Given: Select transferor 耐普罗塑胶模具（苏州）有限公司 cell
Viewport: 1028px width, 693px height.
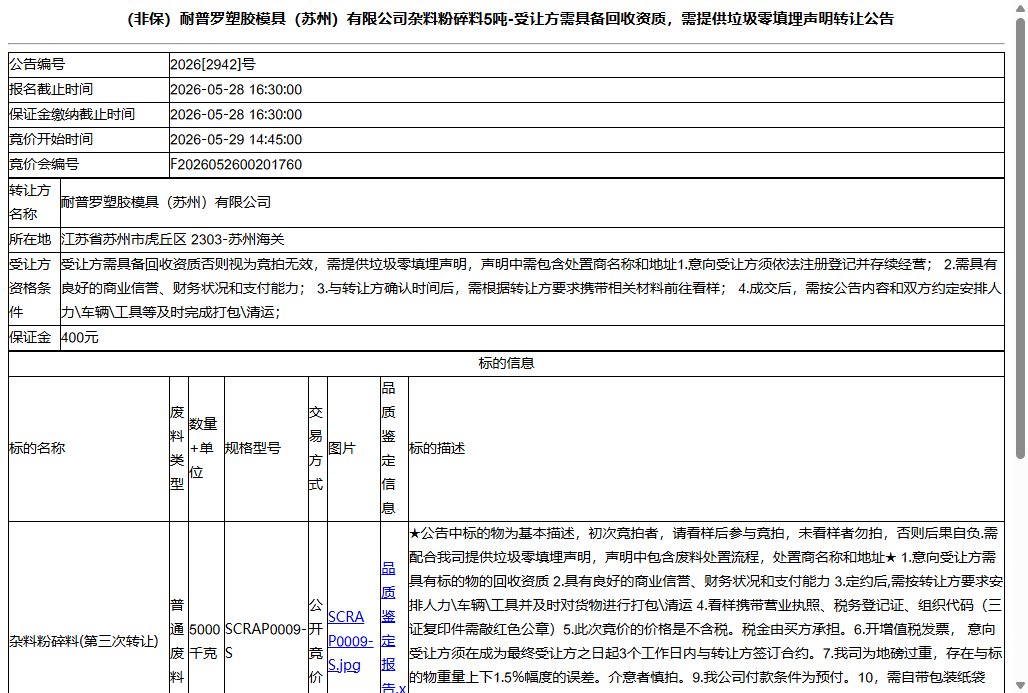Looking at the screenshot, I should click(532, 203).
